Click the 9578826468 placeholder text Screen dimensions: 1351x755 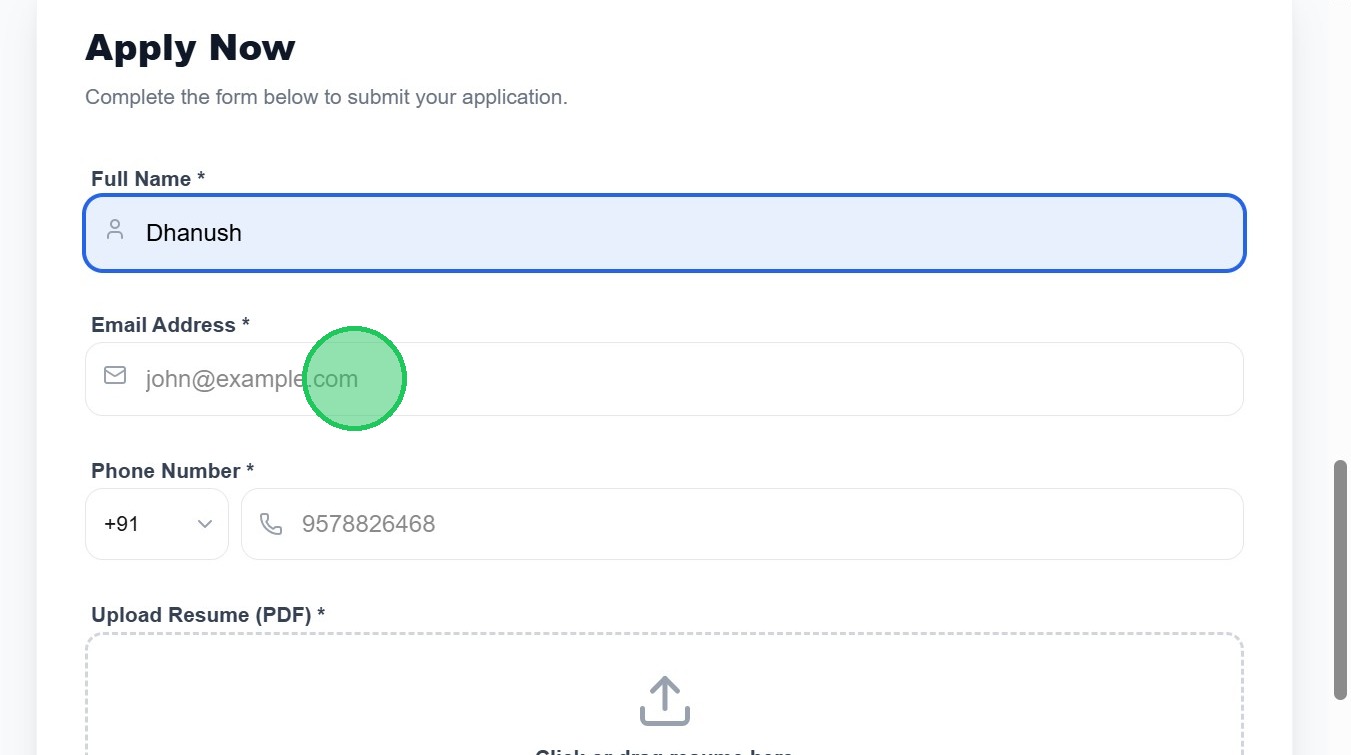368,524
